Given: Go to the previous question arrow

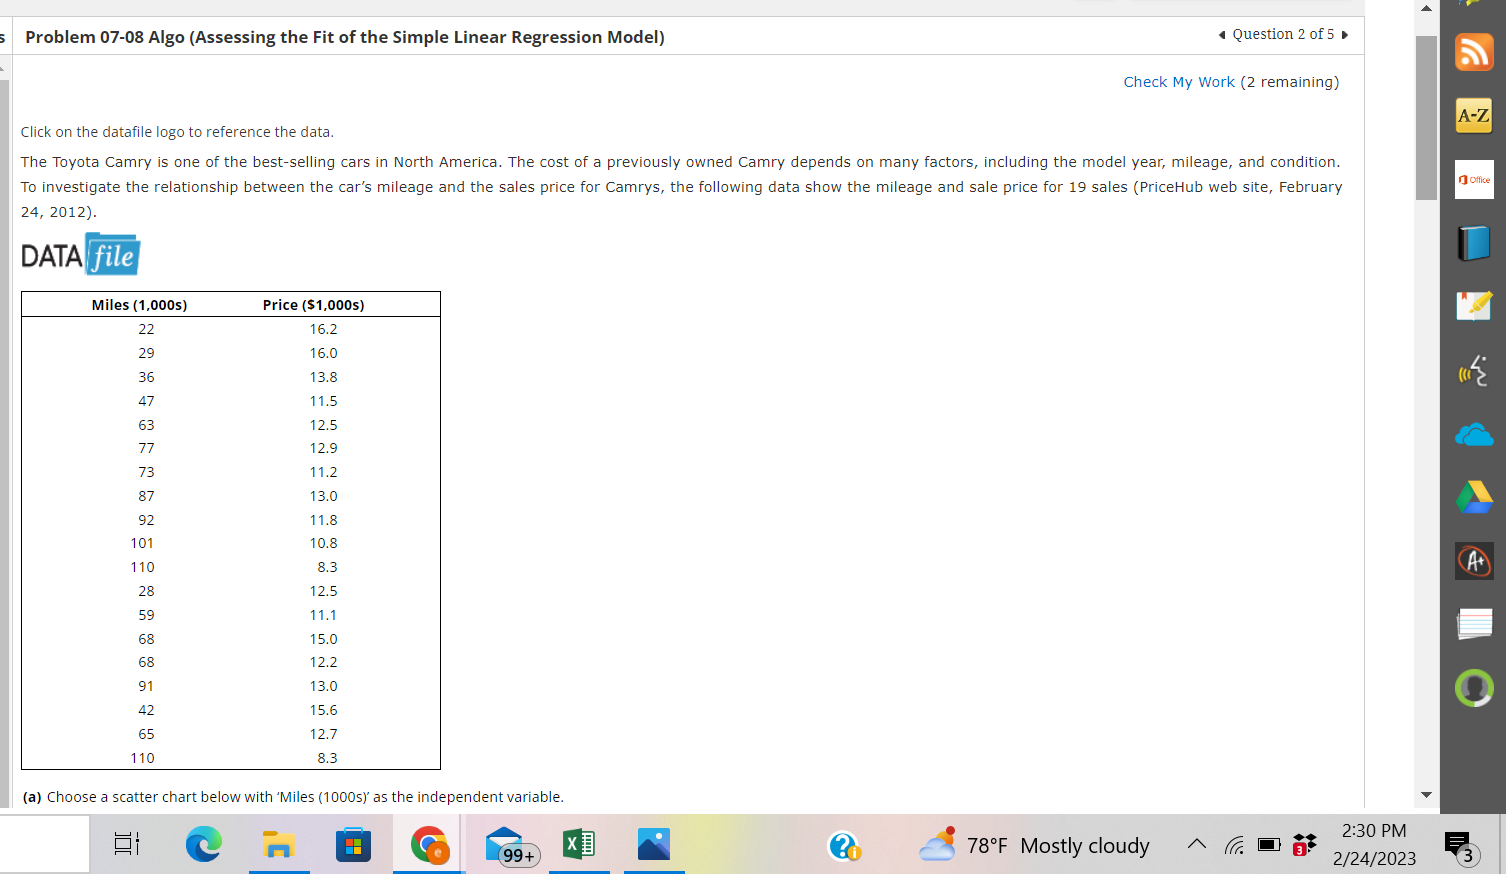Looking at the screenshot, I should click(x=1222, y=35).
